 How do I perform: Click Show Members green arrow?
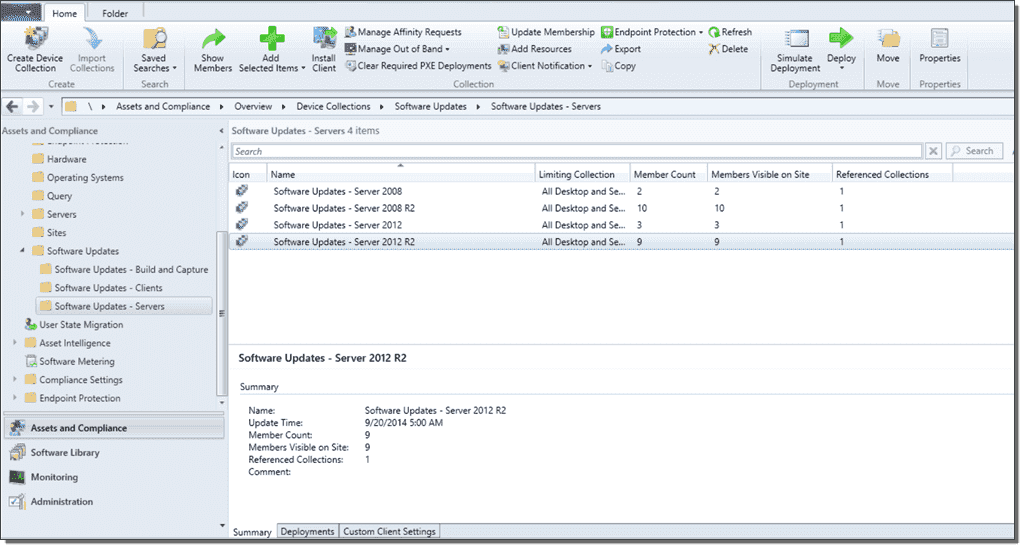[x=213, y=39]
